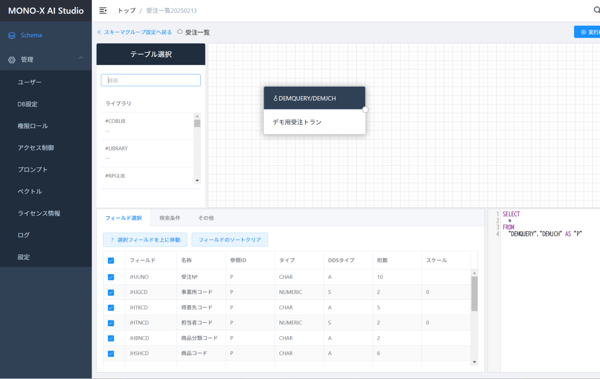
Task: Toggle the select-all fields header checkbox
Action: [x=111, y=261]
